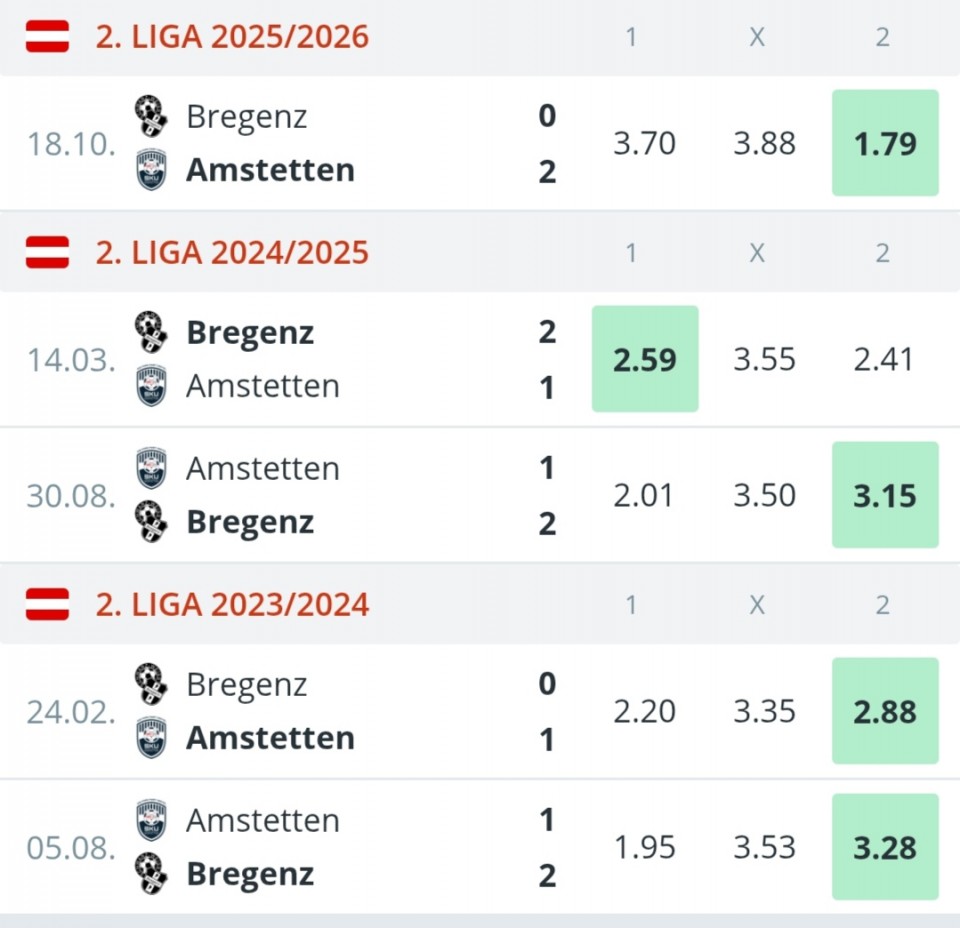Select the highlighted 3.28 away odds
Image resolution: width=960 pixels, height=928 pixels.
click(x=885, y=847)
